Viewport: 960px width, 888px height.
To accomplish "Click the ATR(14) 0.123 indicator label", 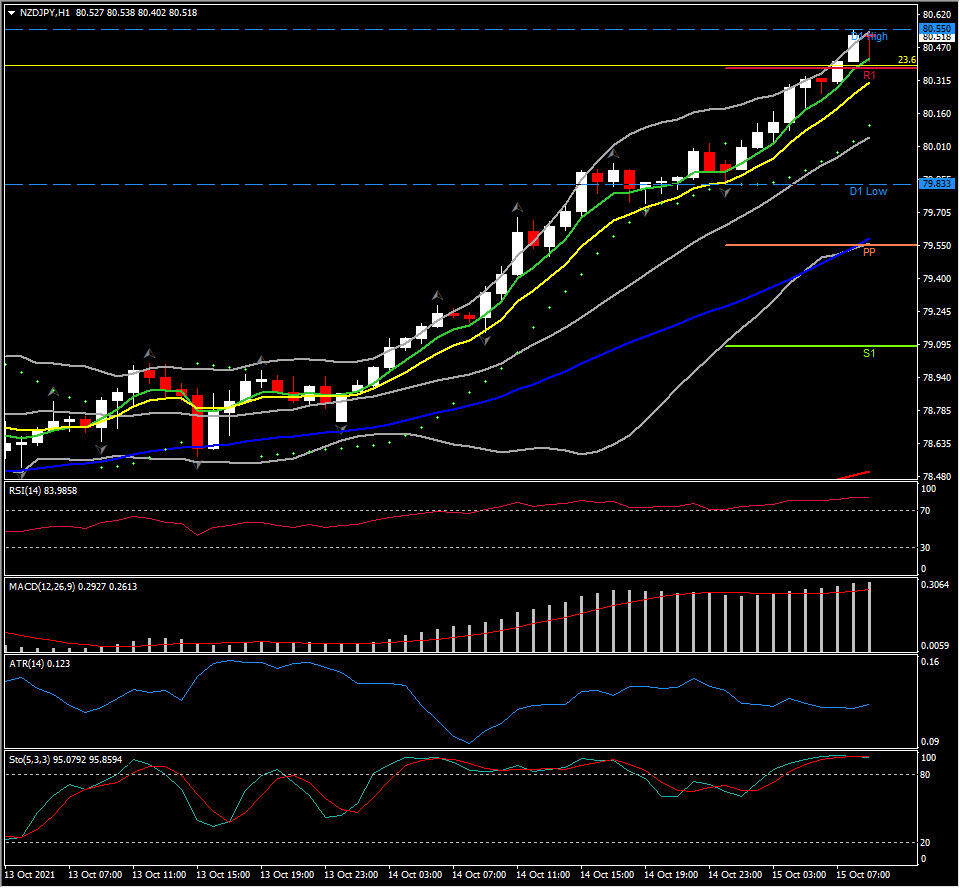I will (x=40, y=663).
